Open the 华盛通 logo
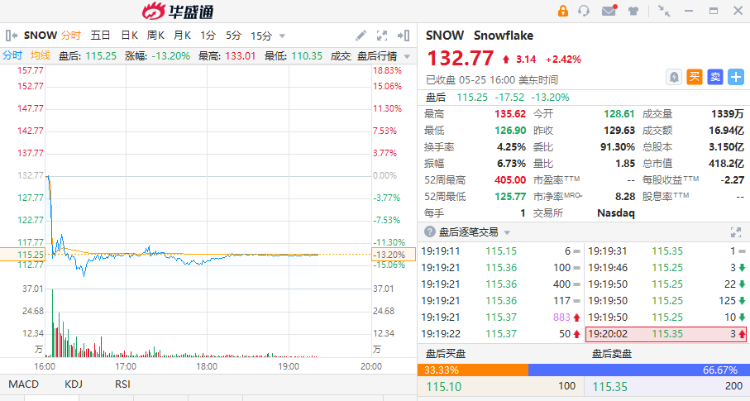The width and height of the screenshot is (750, 401). tap(177, 11)
